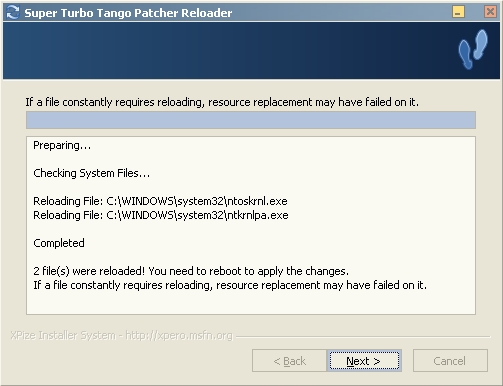Click the disabled Cancel button

point(450,361)
